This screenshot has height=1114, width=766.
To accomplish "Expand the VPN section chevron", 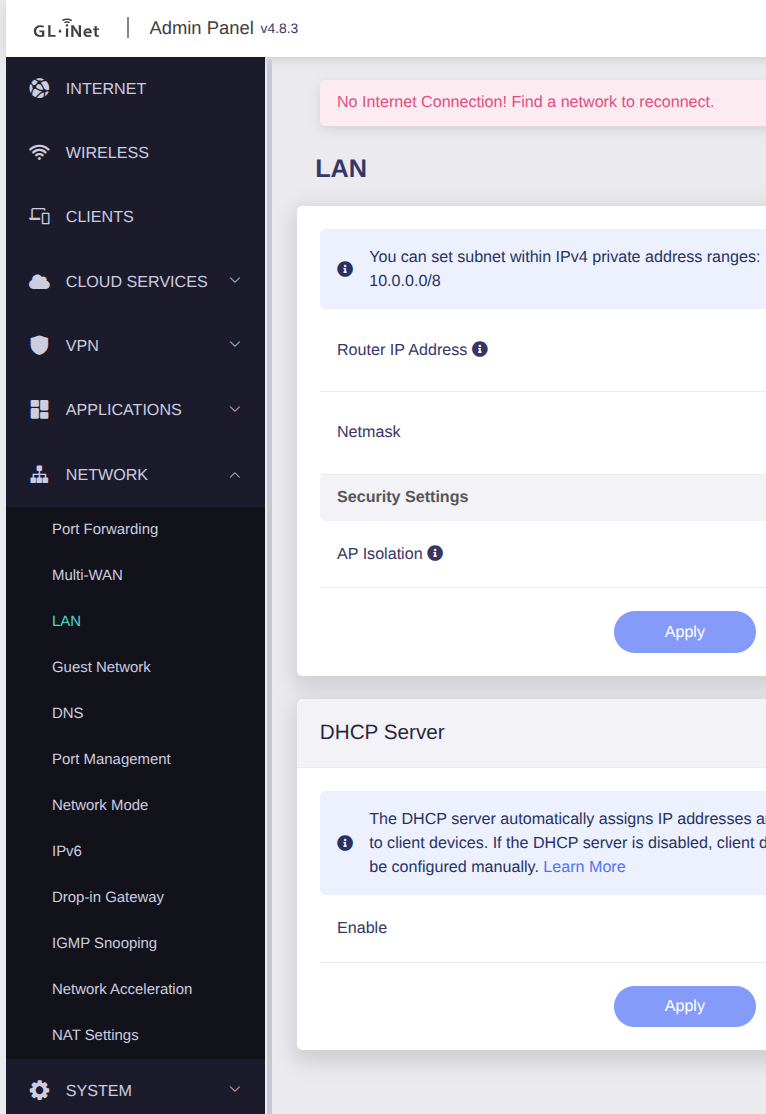I will pyautogui.click(x=235, y=345).
